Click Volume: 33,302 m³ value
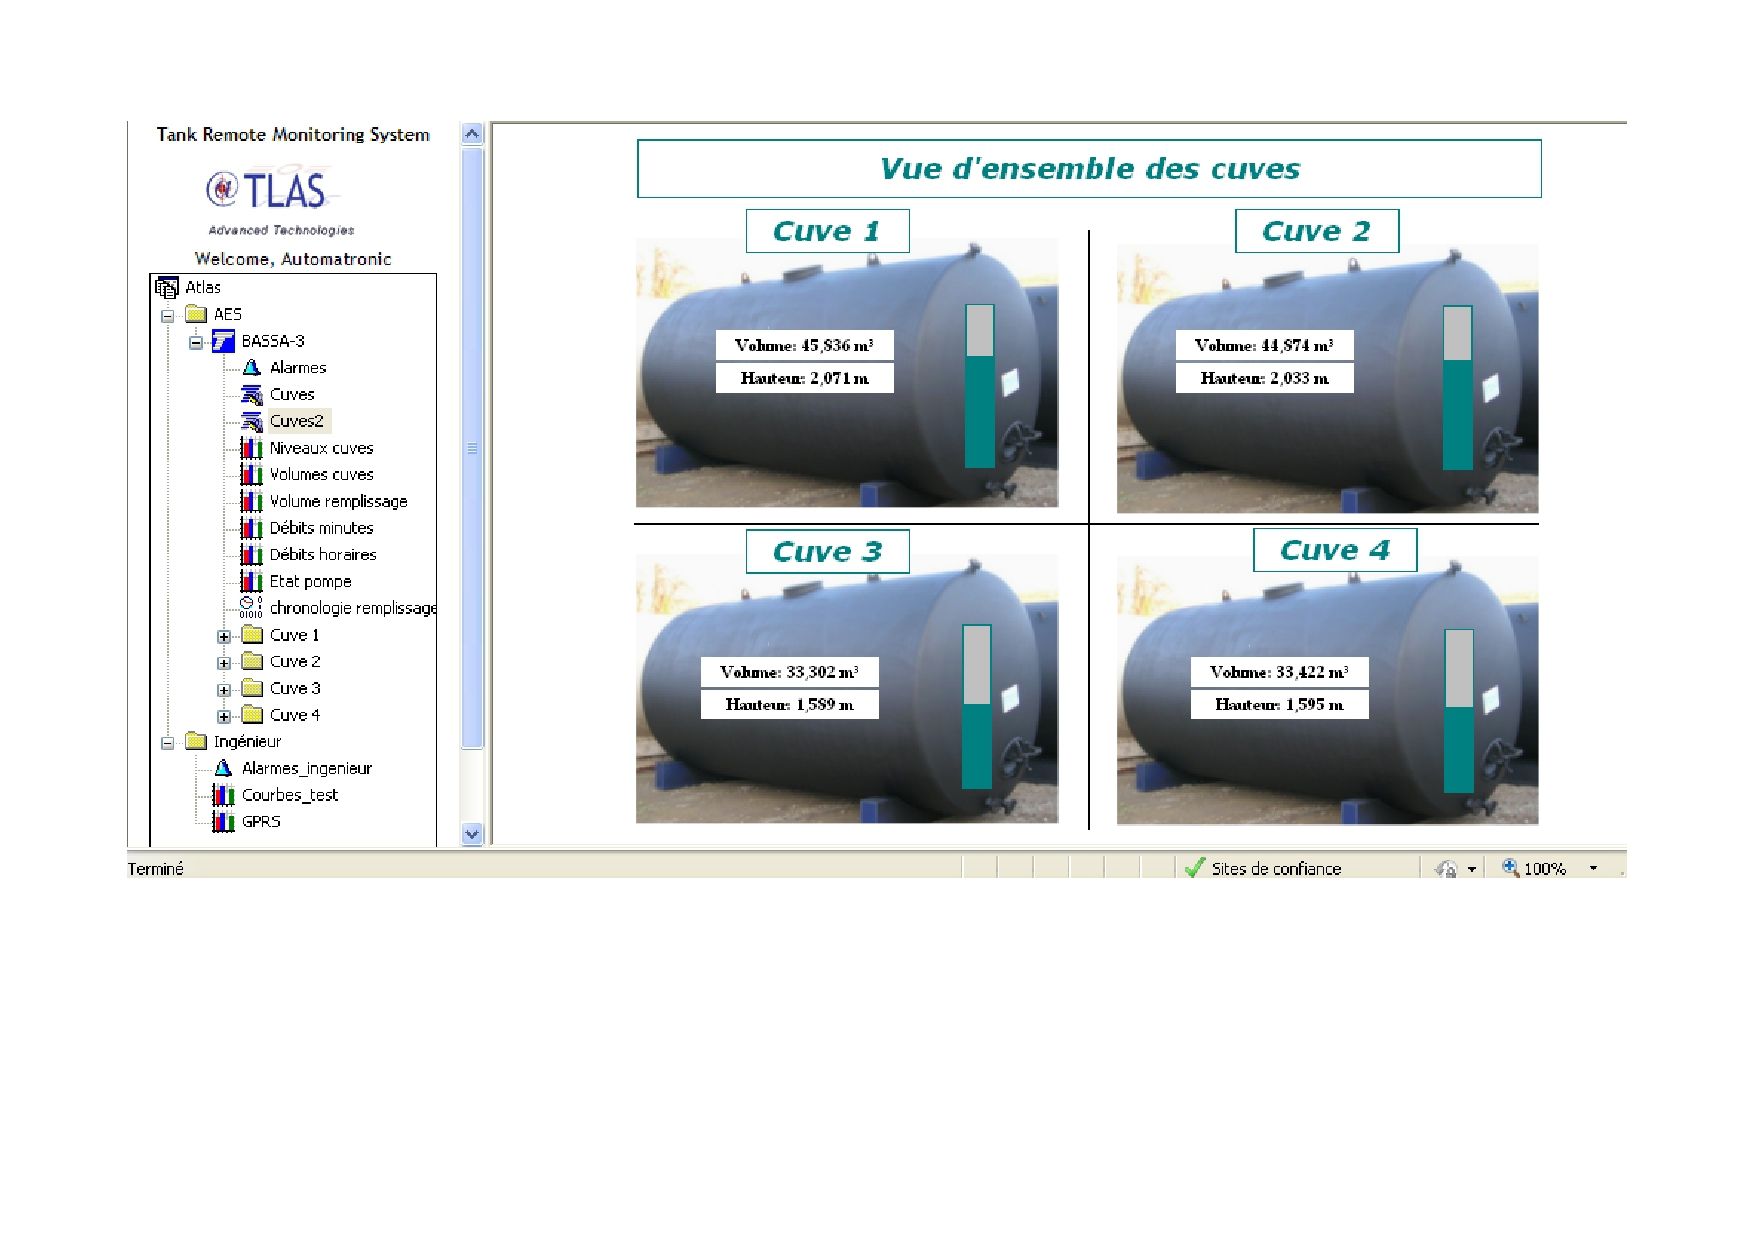 [789, 672]
